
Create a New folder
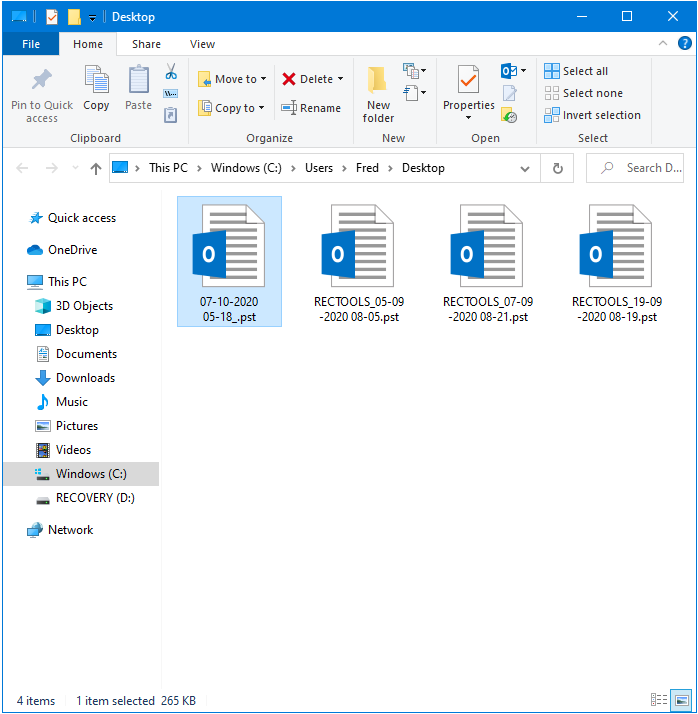pos(378,95)
